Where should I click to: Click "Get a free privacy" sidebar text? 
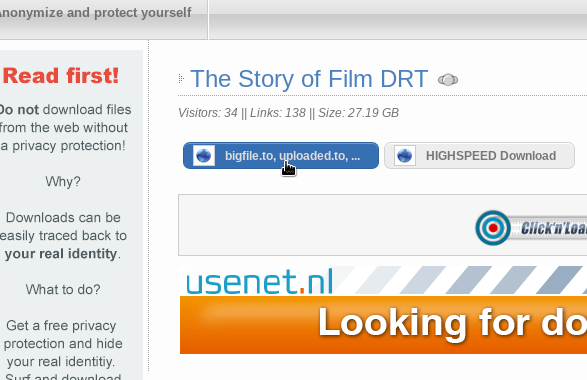coord(61,325)
